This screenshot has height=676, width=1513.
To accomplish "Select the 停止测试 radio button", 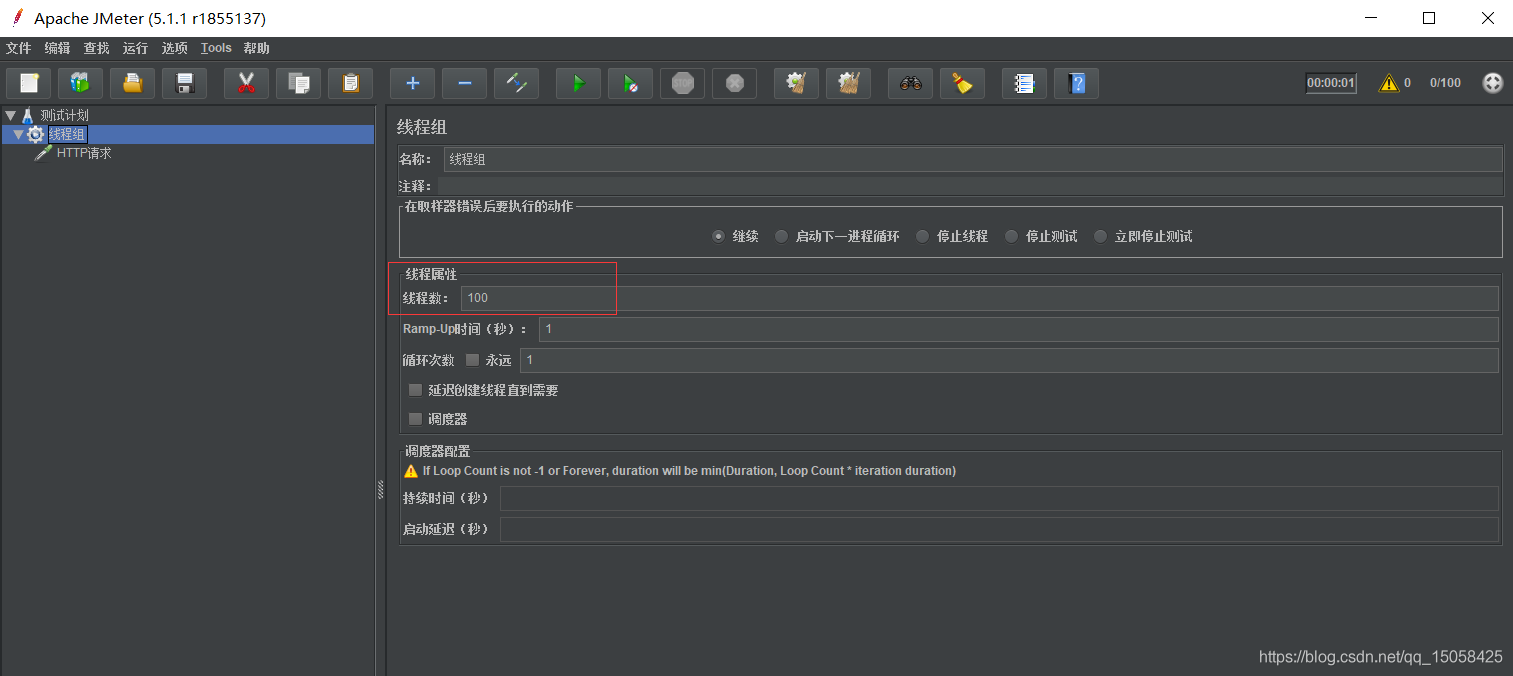I will pos(1011,236).
